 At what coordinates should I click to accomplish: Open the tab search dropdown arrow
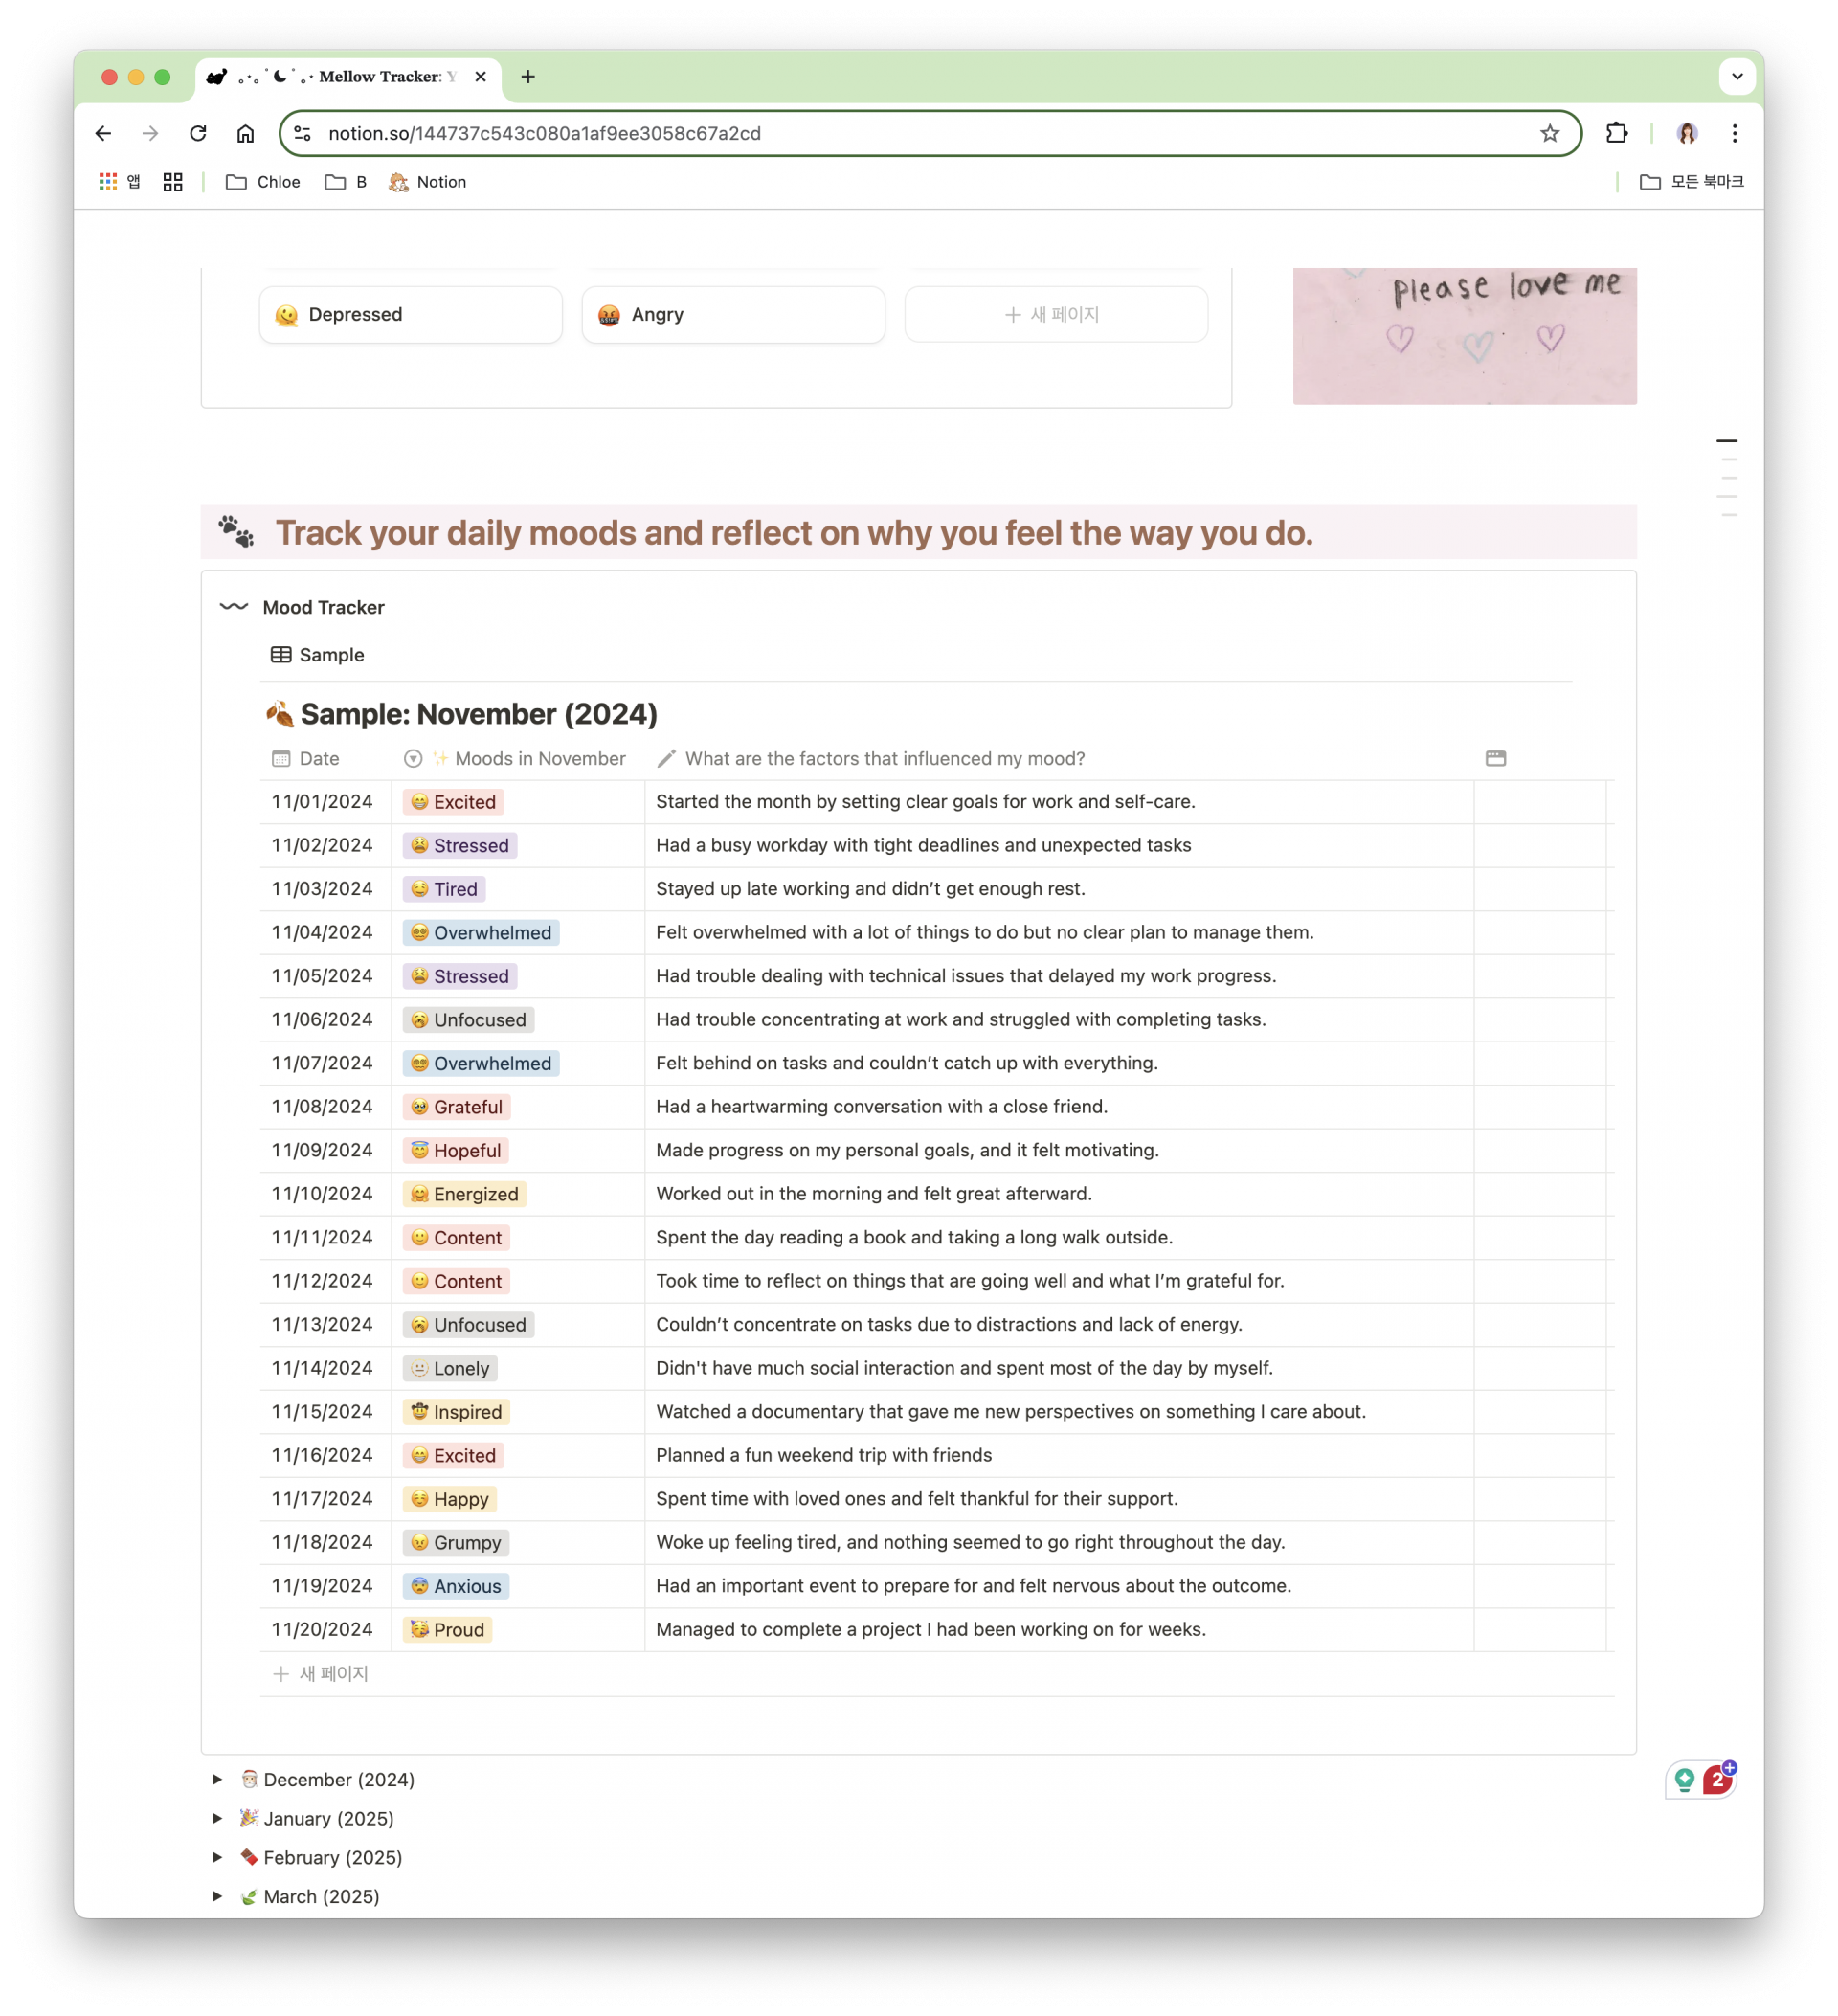(x=1737, y=76)
